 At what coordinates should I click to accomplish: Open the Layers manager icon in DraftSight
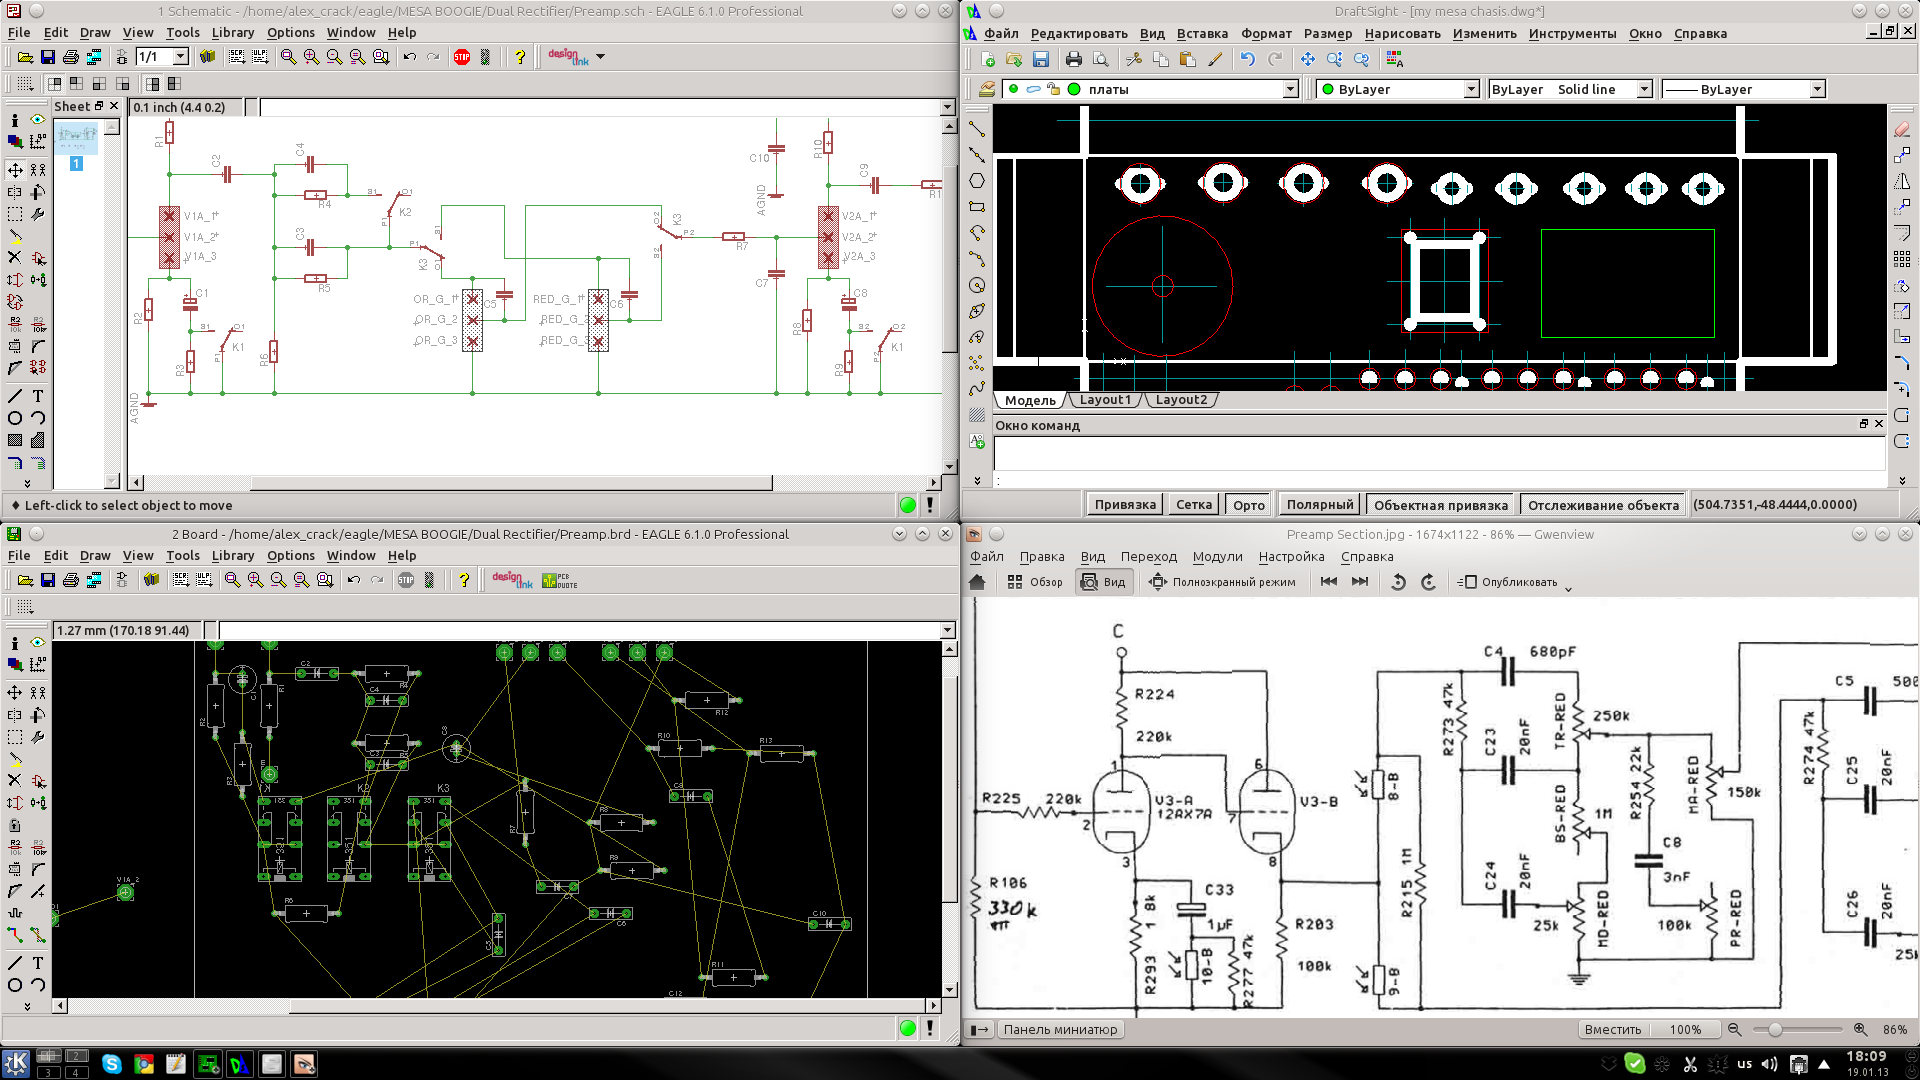987,89
